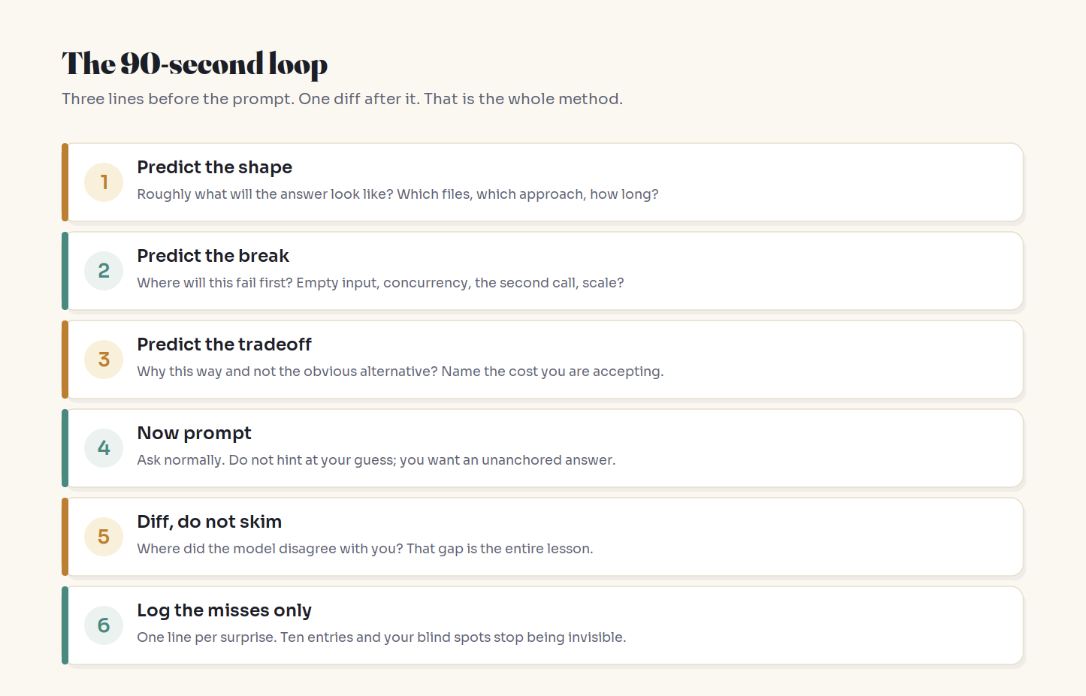Select the 'Now prompt' heading
The width and height of the screenshot is (1086, 696).
click(194, 434)
